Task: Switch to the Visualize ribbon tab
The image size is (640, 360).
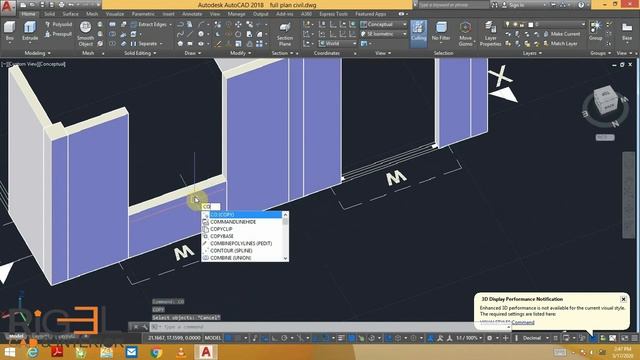Action: point(115,14)
